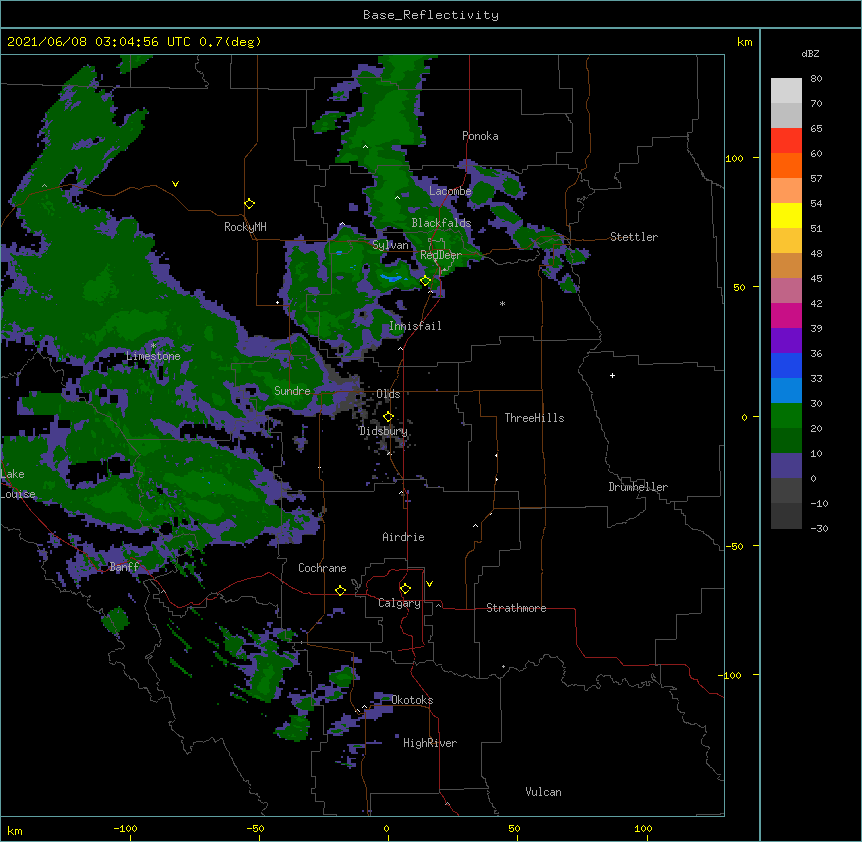Viewport: 862px width, 842px height.
Task: Click the Ponoka city label
Action: point(480,136)
